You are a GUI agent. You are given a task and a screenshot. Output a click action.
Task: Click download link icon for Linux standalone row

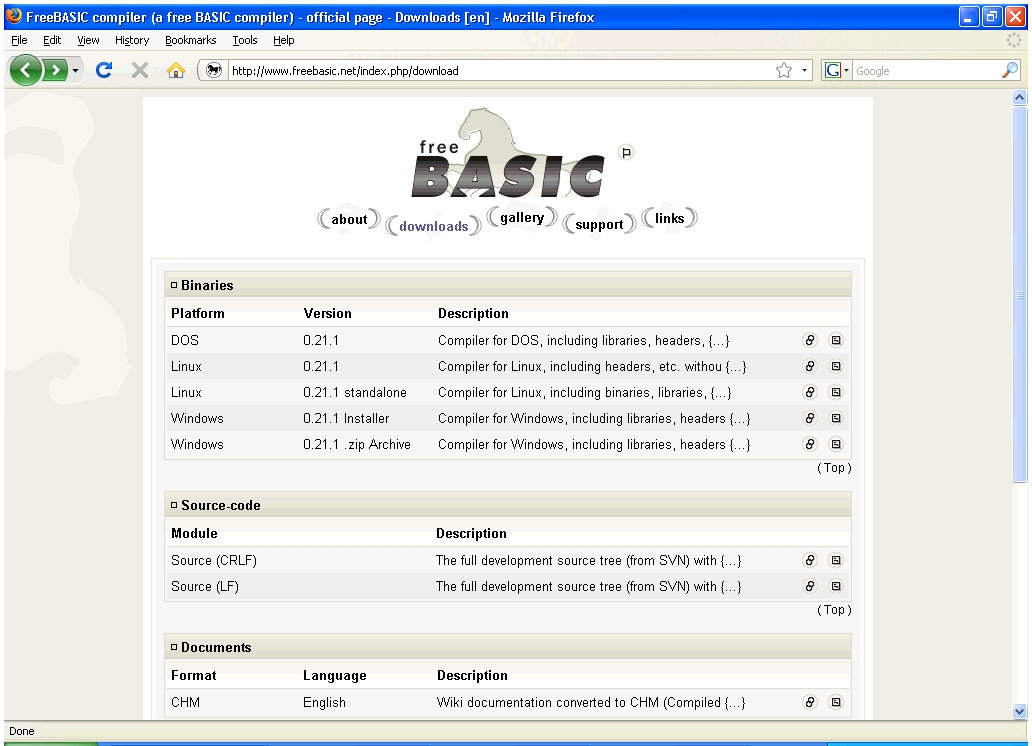[810, 392]
